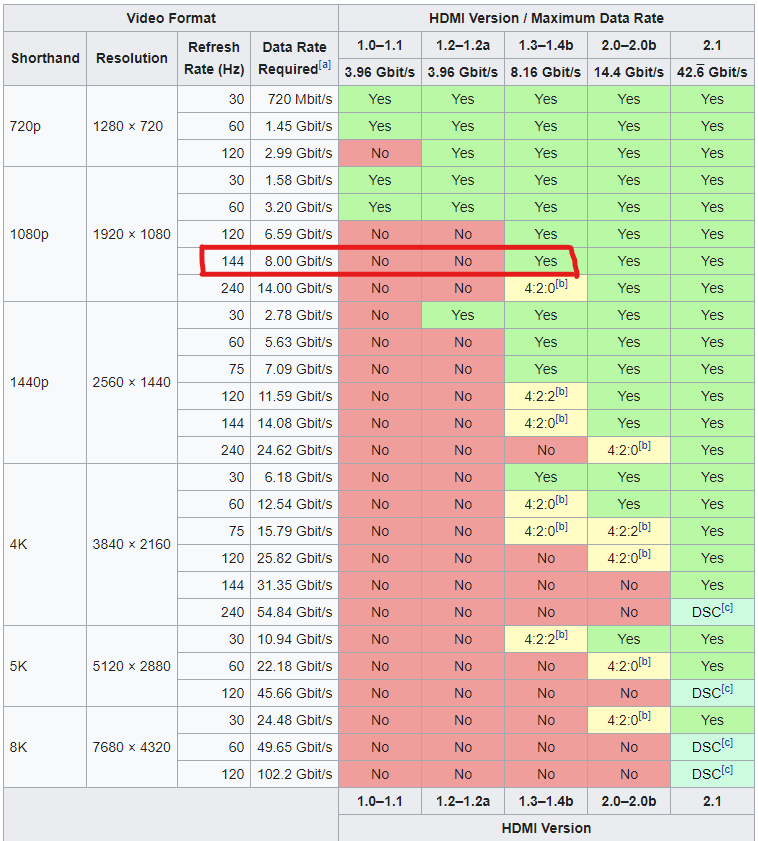Click the "1080p" shorthand cell
This screenshot has height=841, width=758.
(x=45, y=234)
